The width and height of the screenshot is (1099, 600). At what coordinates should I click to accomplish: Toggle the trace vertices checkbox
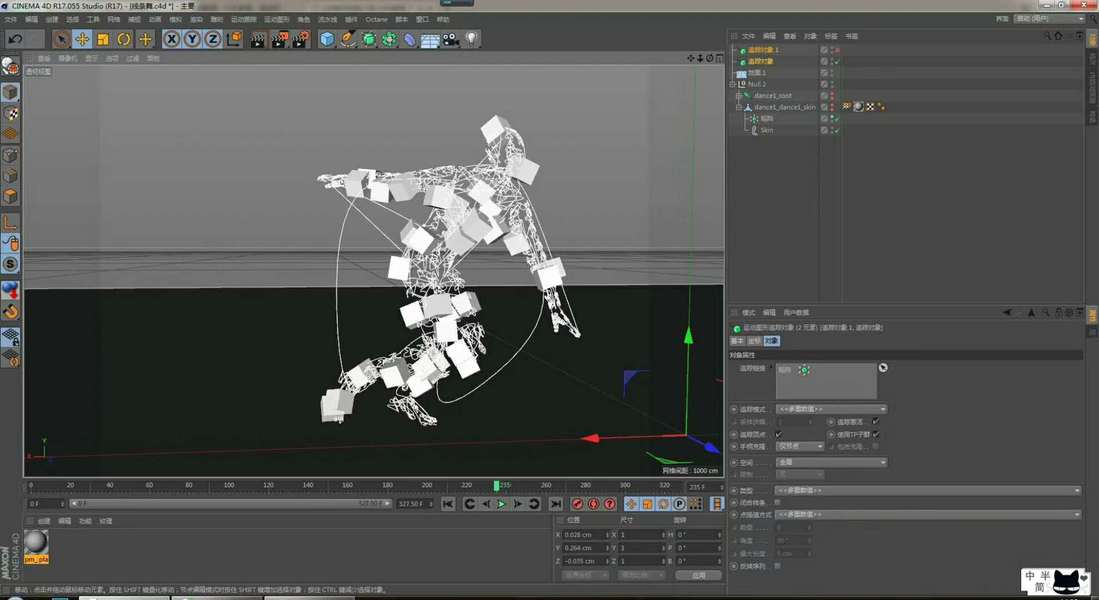[778, 435]
